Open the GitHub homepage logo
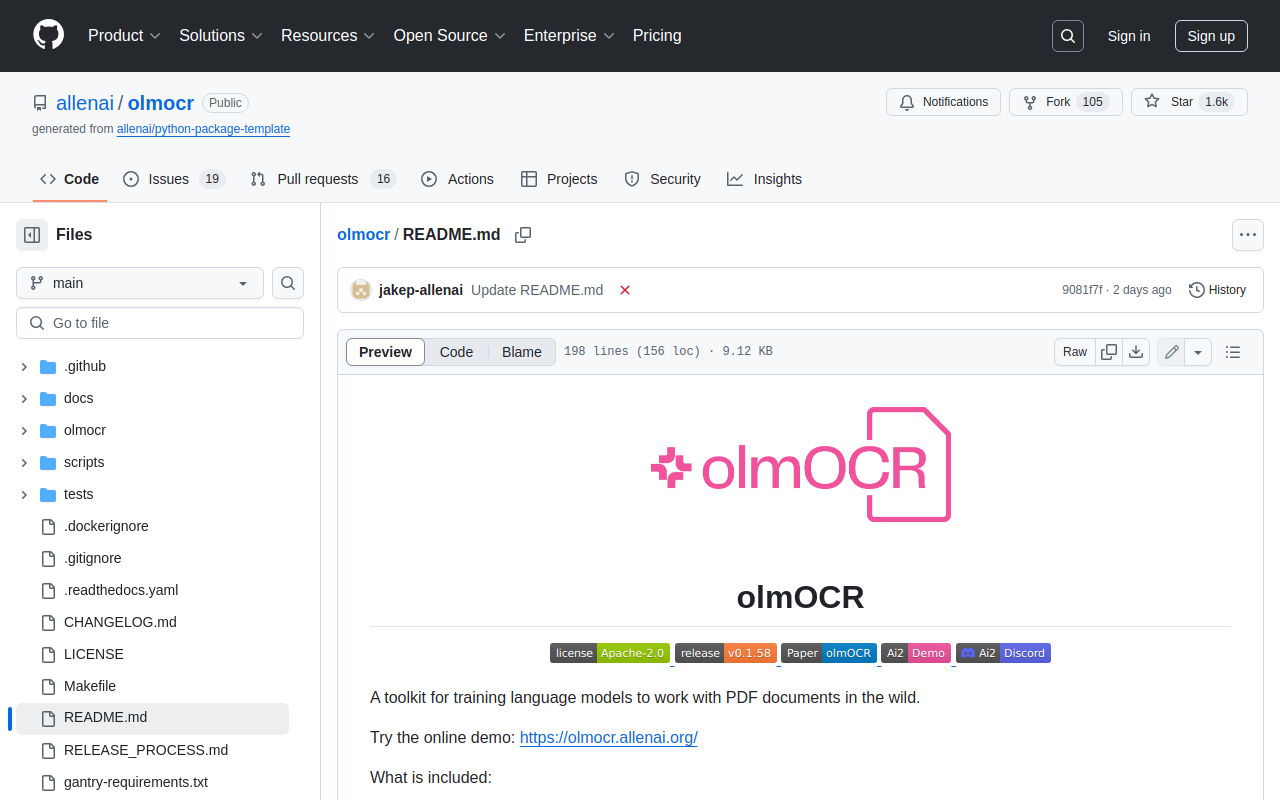This screenshot has height=800, width=1280. 48,35
